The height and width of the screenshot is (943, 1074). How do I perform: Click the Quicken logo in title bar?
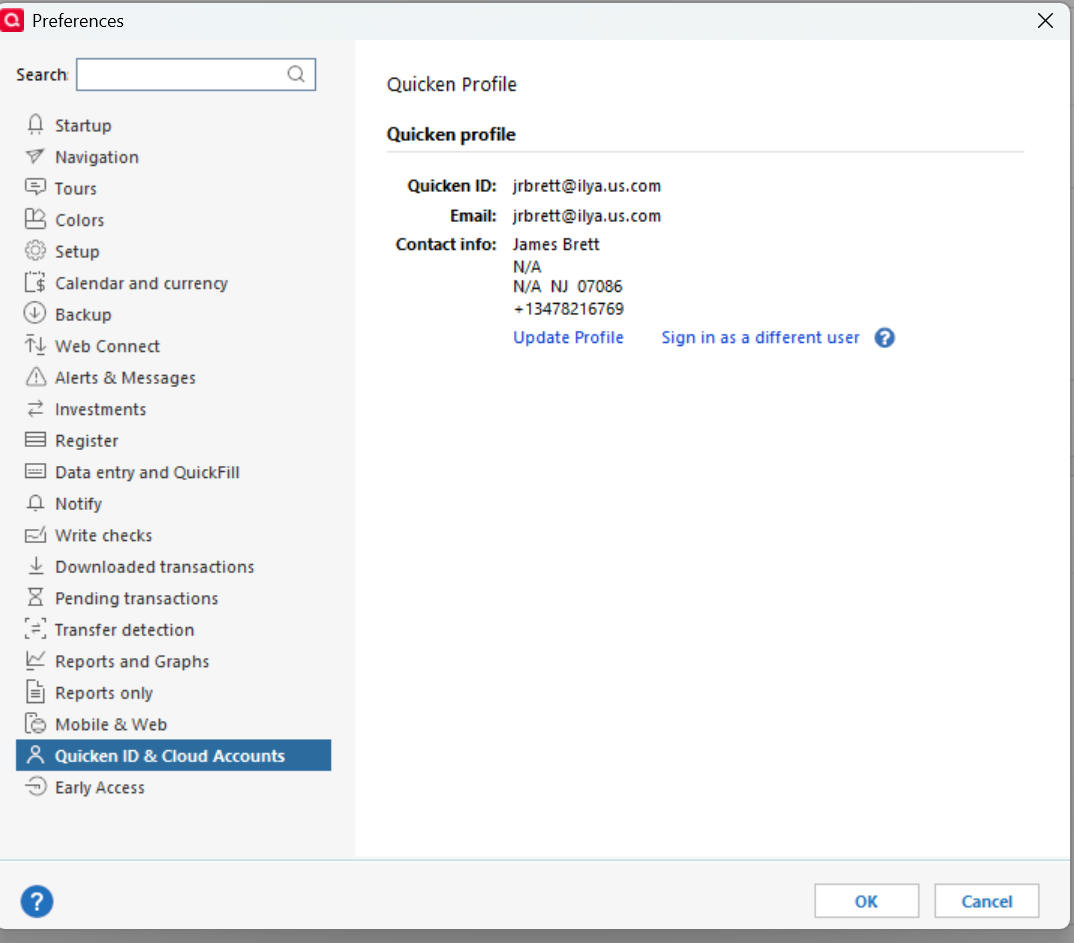click(x=12, y=20)
